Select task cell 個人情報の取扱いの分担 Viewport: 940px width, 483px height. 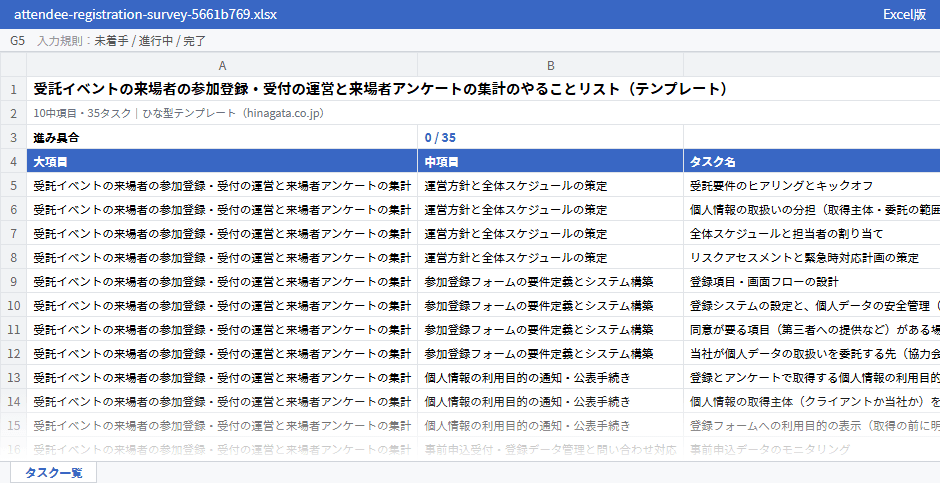click(812, 209)
